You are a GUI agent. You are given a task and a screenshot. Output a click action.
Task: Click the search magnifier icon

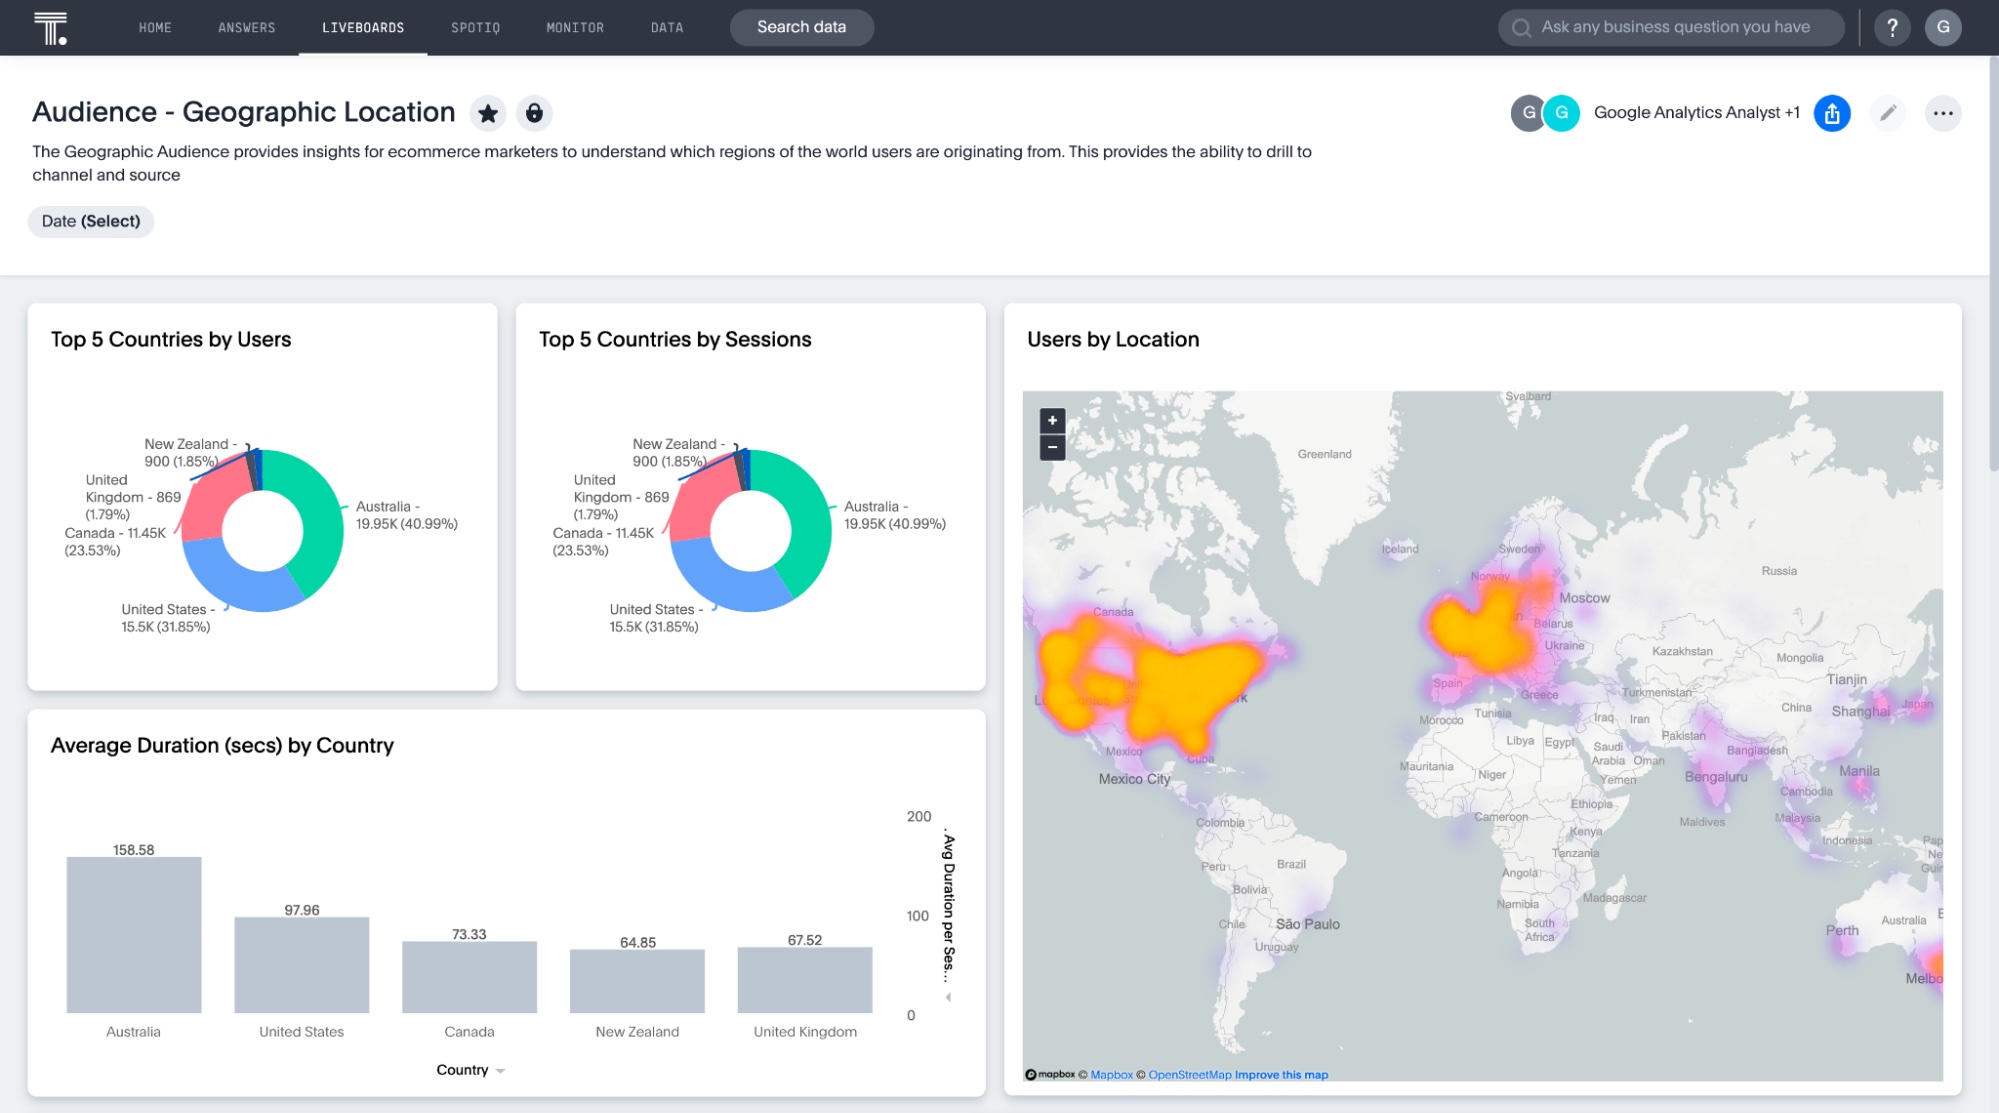click(x=1521, y=28)
